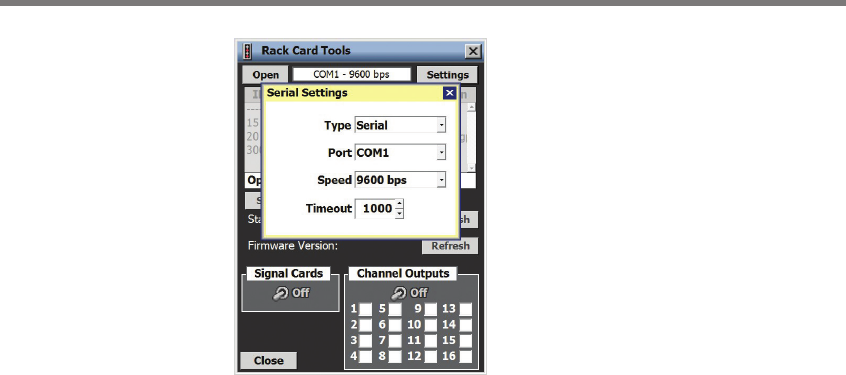Toggle the Signal Cards Off key switch
This screenshot has width=846, height=375.
[290, 293]
